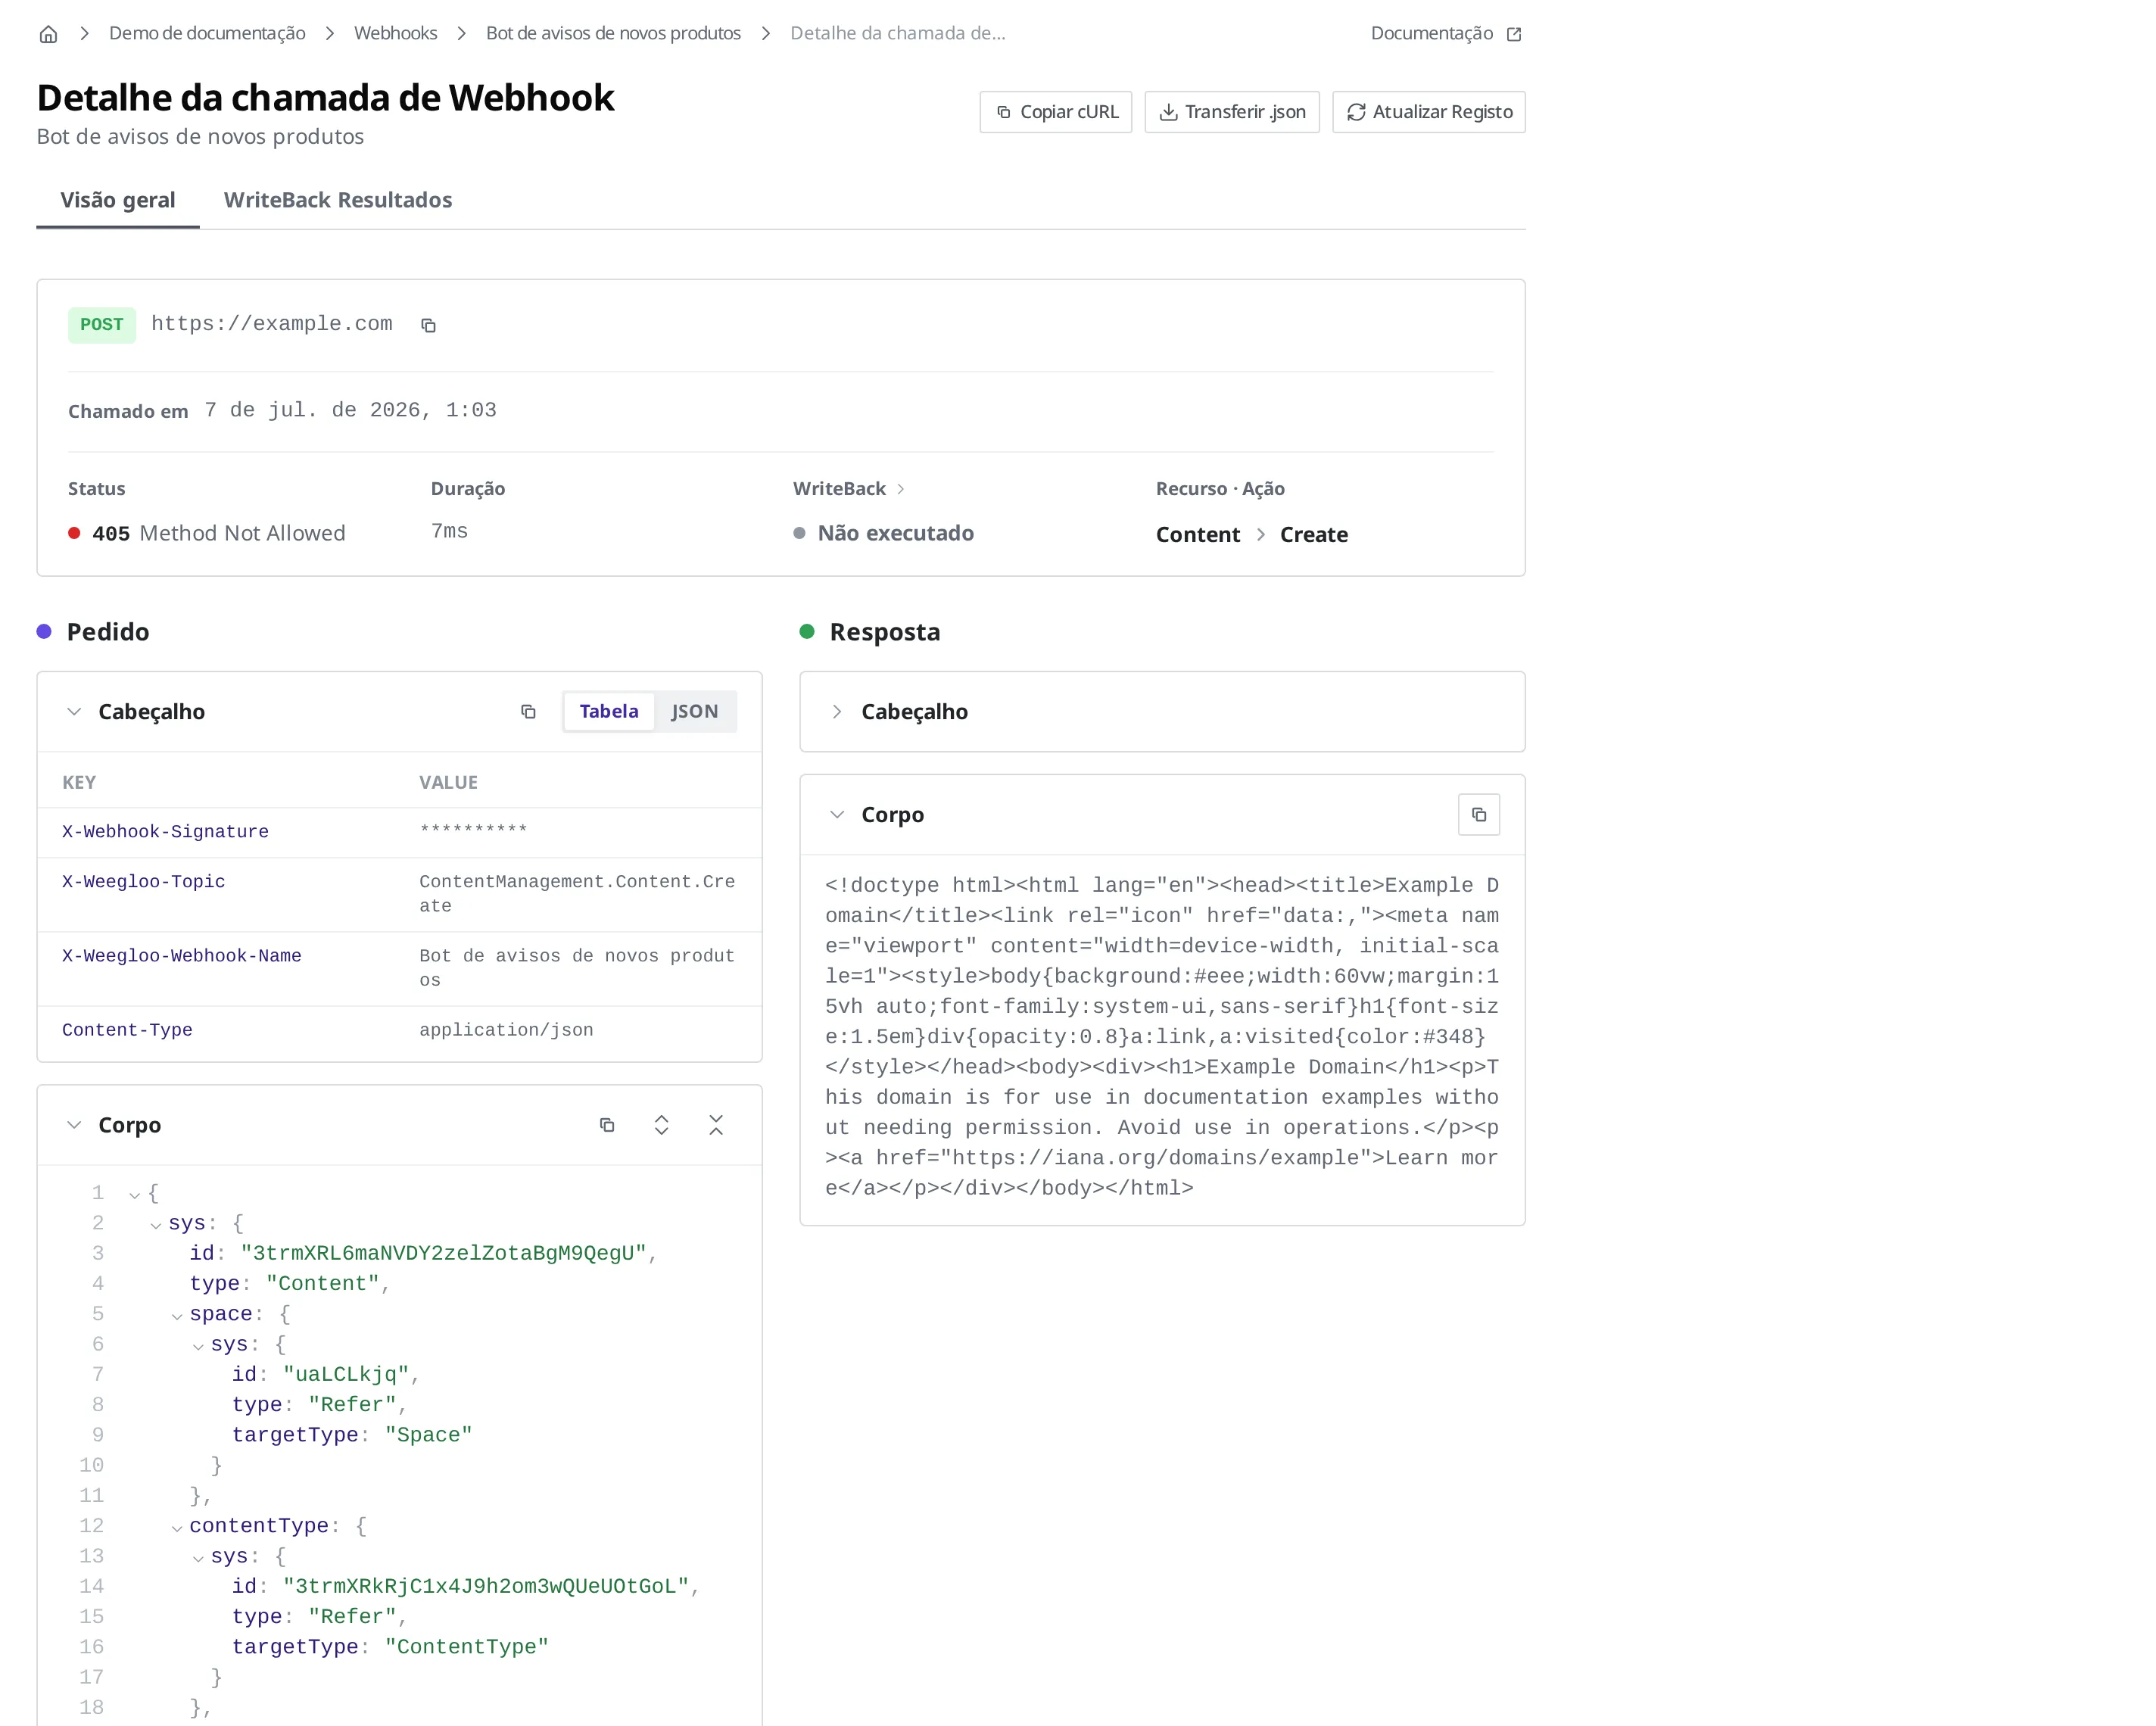Image resolution: width=2156 pixels, height=1726 pixels.
Task: Fold the sys object on line 2
Action: coord(156,1225)
